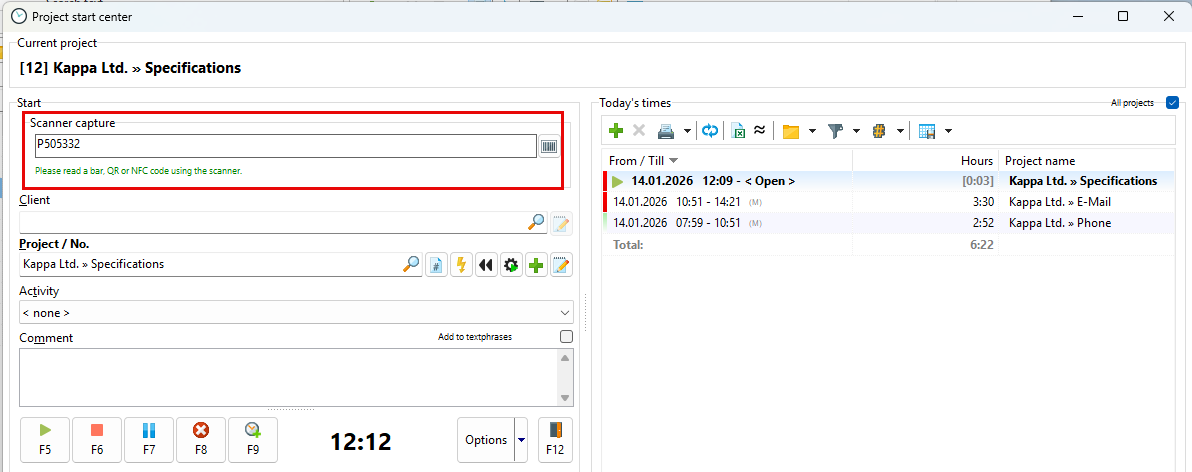The image size is (1192, 472).
Task: Start time recording with F5 button
Action: tap(45, 439)
